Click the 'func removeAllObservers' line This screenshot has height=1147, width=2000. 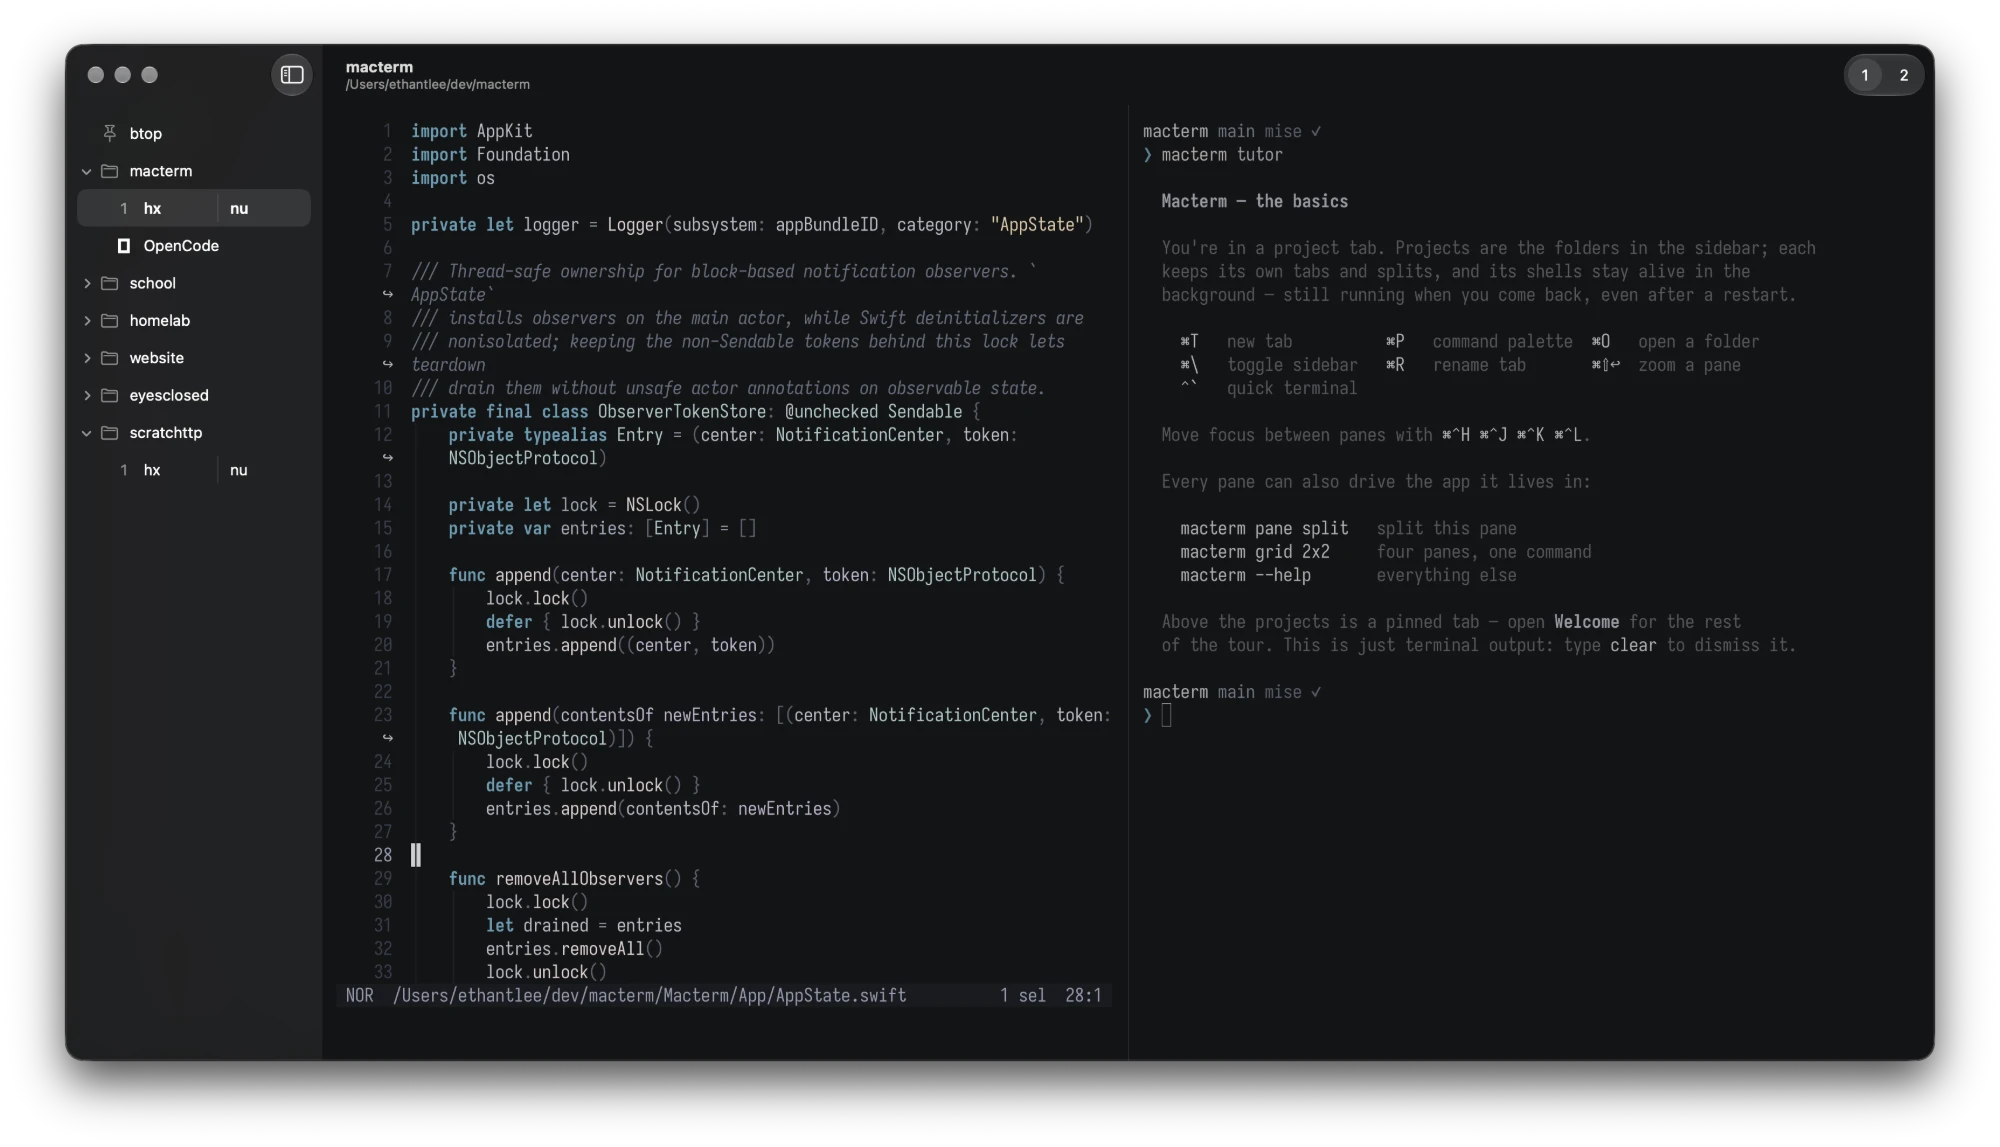(574, 879)
